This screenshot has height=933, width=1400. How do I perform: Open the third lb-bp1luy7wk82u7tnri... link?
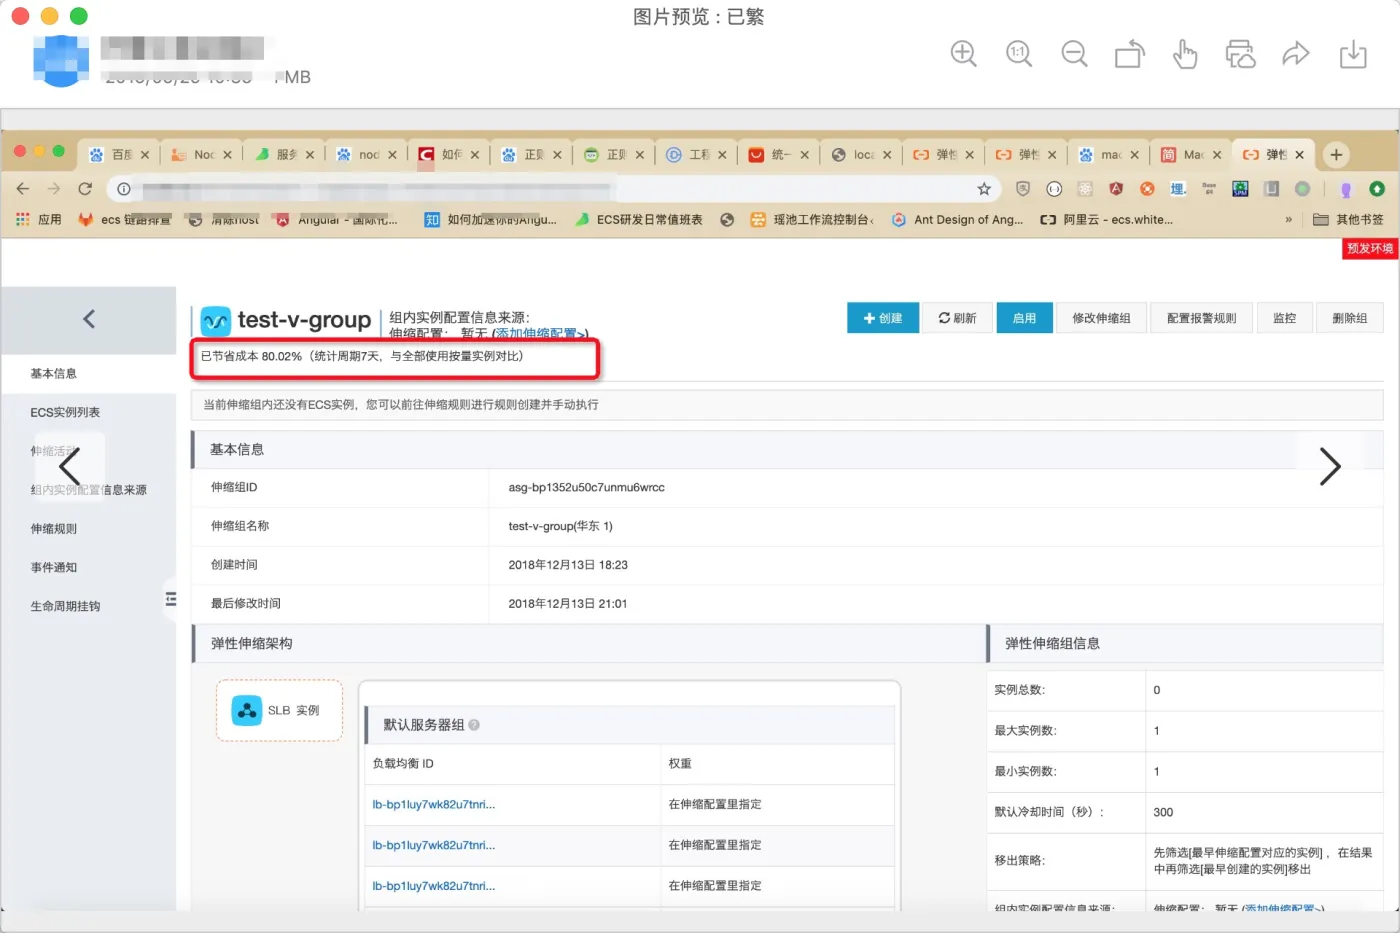pyautogui.click(x=434, y=886)
